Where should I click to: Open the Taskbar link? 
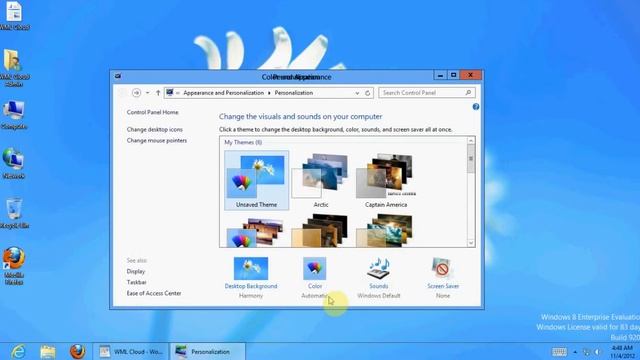(136, 282)
